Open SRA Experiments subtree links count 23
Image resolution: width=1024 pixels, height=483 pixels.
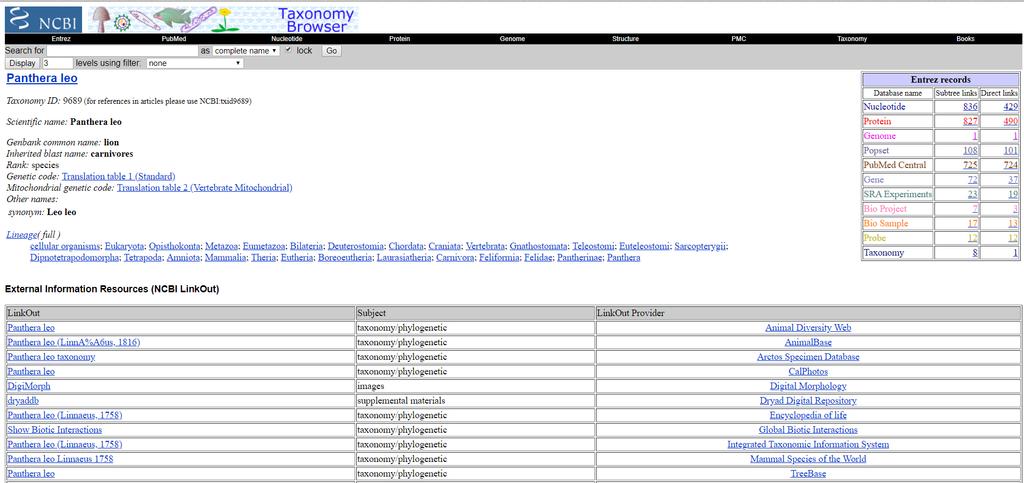click(972, 194)
